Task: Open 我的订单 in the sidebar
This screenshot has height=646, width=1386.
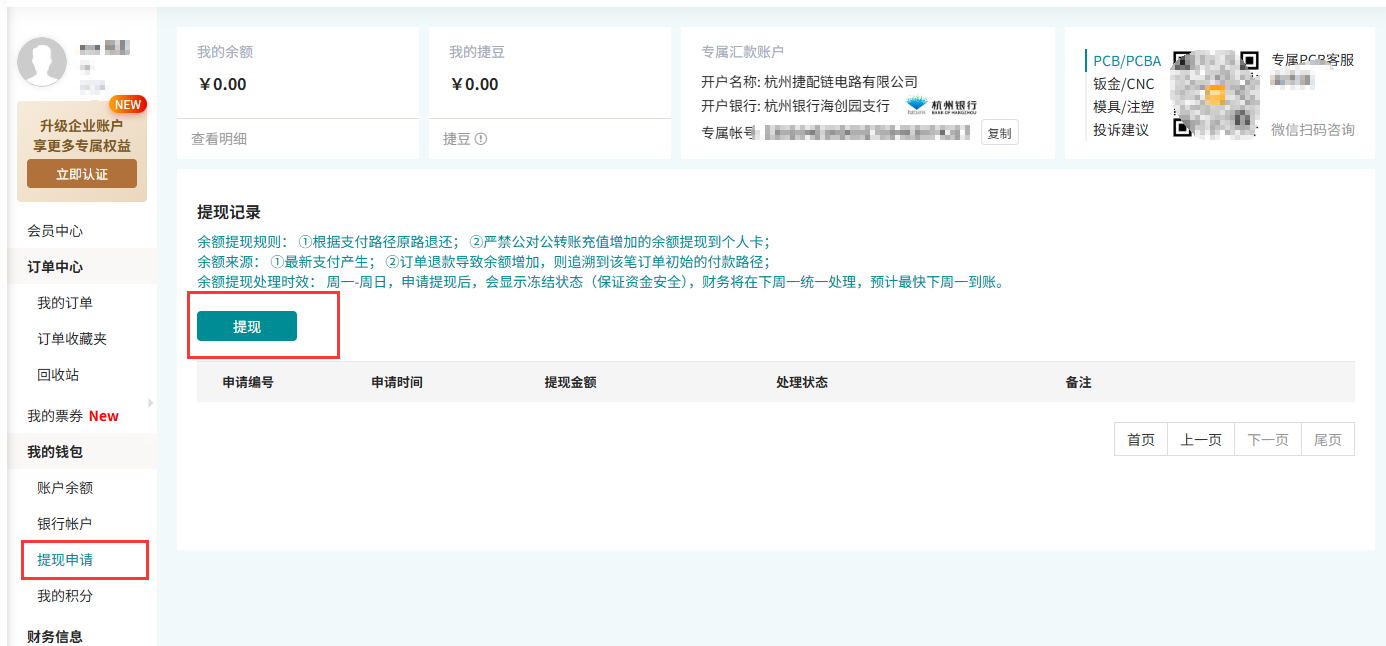Action: point(65,303)
